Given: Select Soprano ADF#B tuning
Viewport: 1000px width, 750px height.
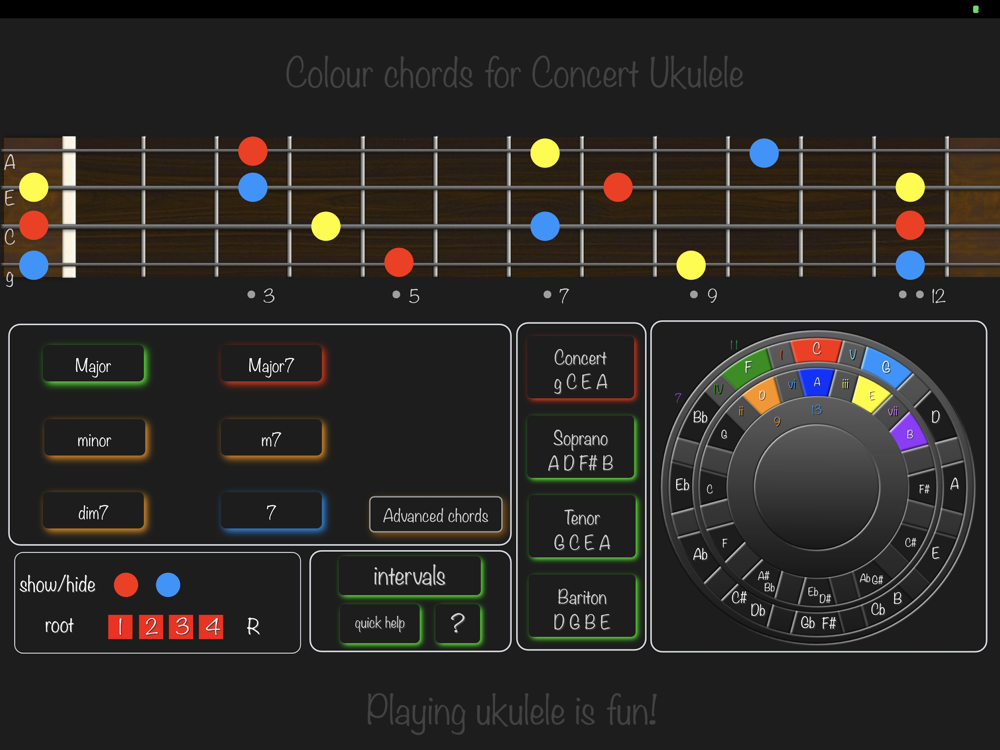Looking at the screenshot, I should [581, 449].
